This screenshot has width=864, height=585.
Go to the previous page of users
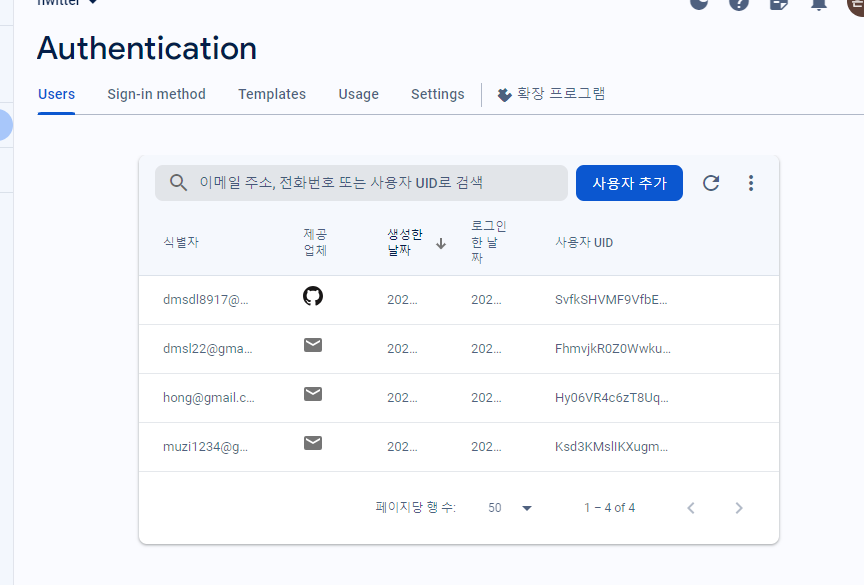tap(691, 508)
